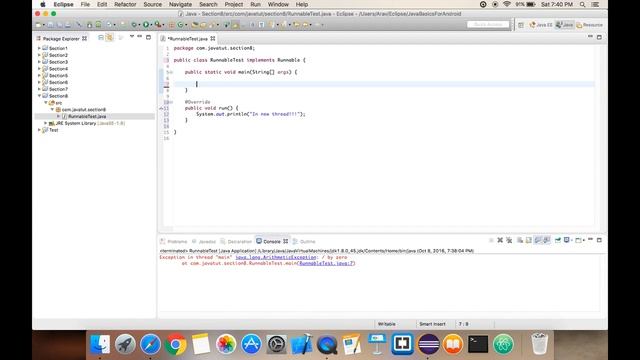
Task: Open the Project menu
Action: 233,4
